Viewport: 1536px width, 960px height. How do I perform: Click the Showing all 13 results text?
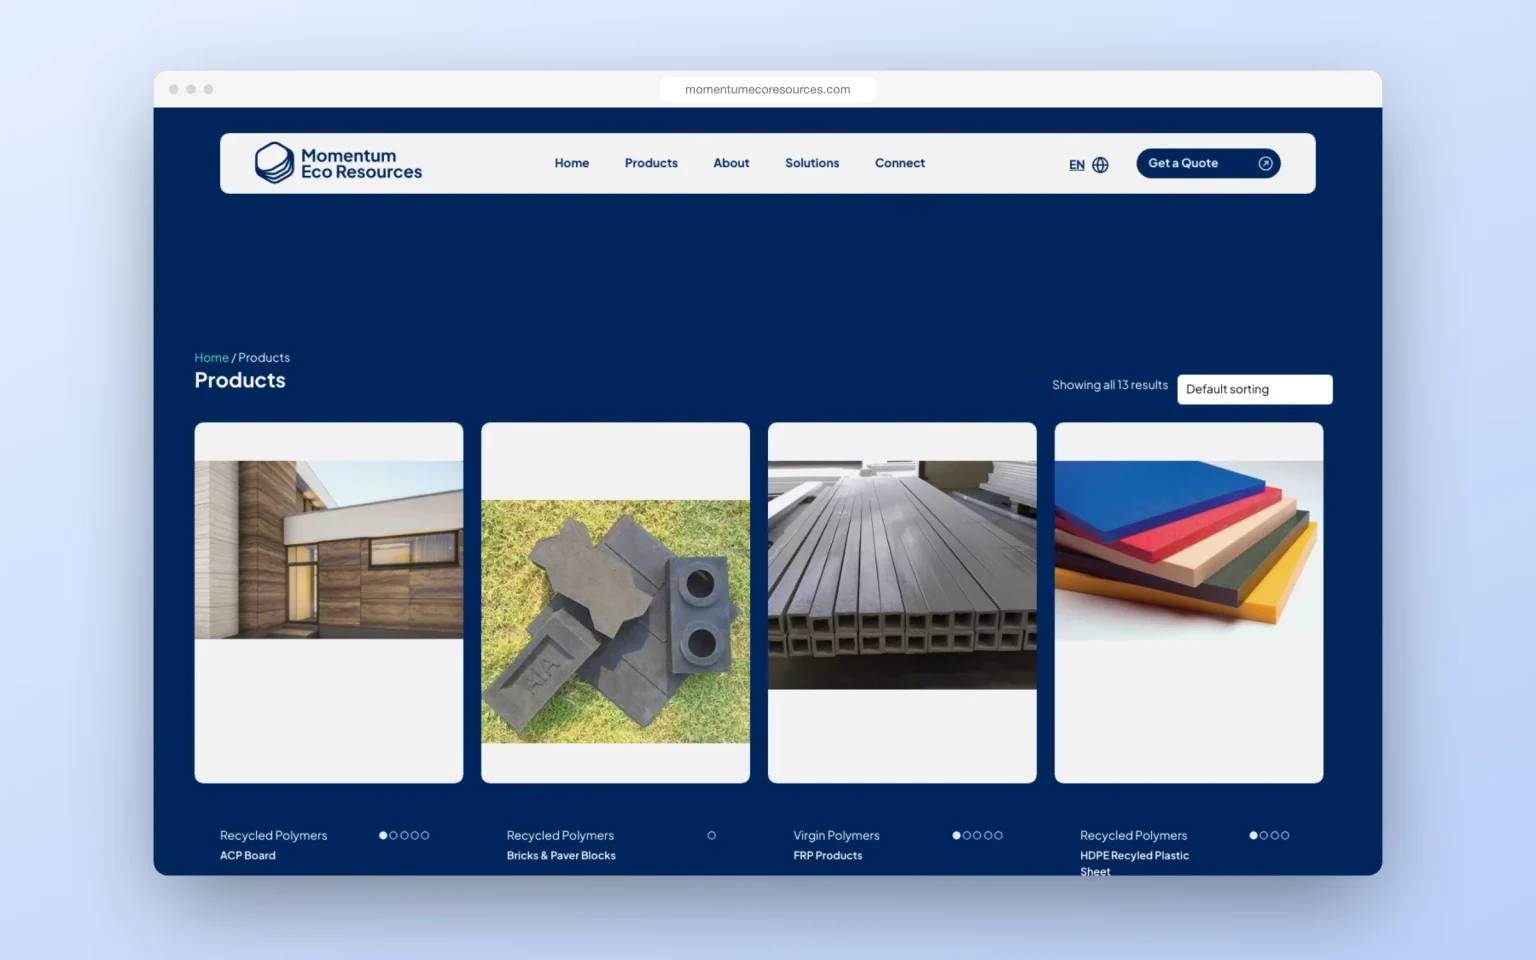(x=1110, y=385)
